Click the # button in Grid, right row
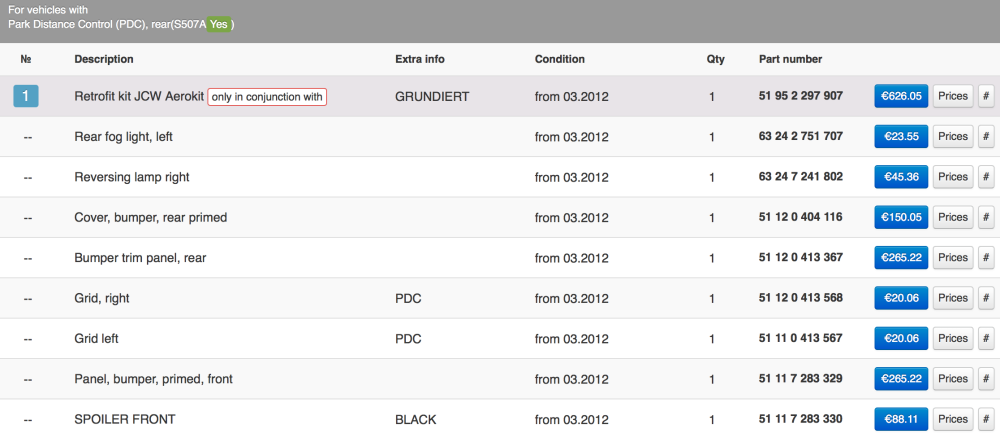This screenshot has height=438, width=1000. tap(985, 298)
